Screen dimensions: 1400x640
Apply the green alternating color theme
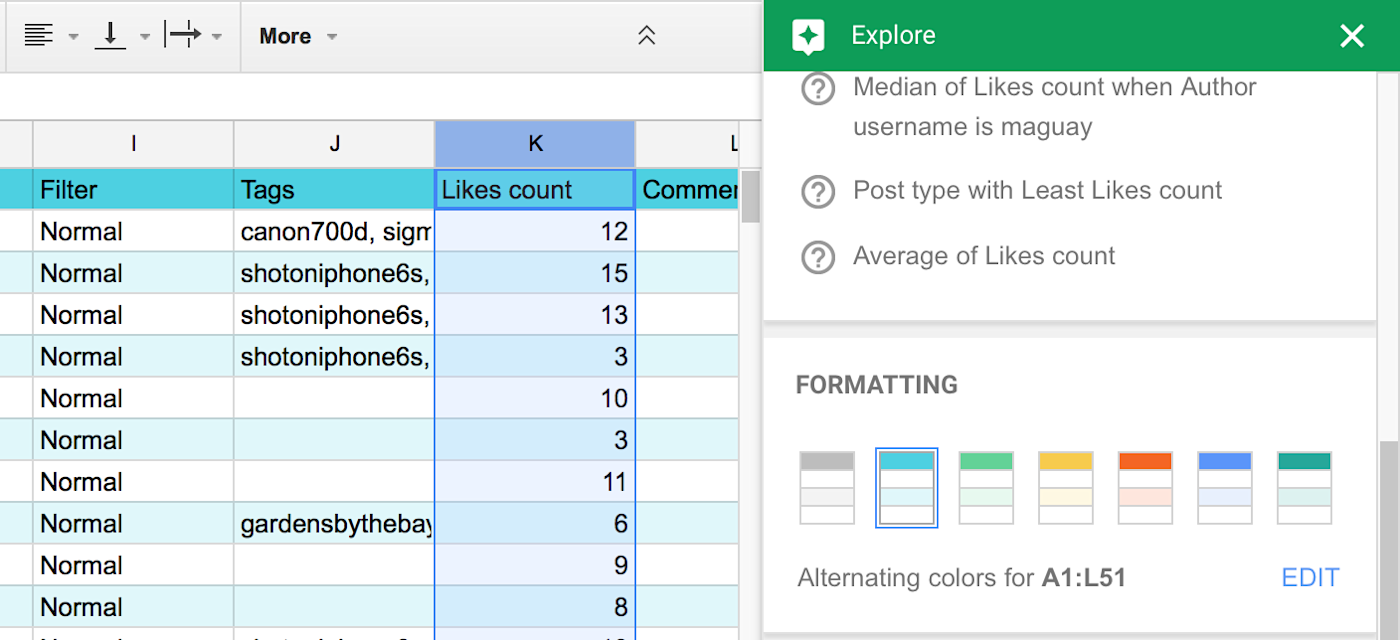(986, 487)
